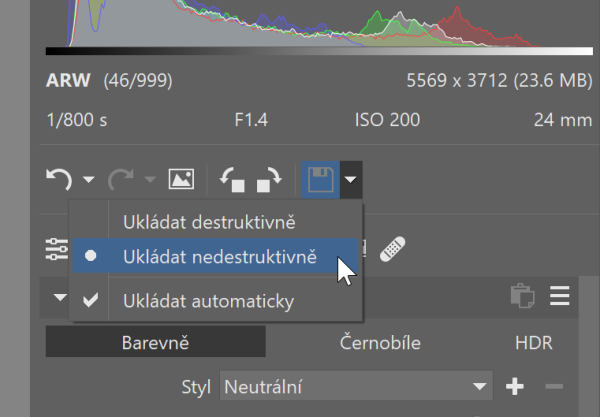Viewport: 600px width, 417px height.
Task: Click the right panel vertical scrollbar
Action: [589, 346]
